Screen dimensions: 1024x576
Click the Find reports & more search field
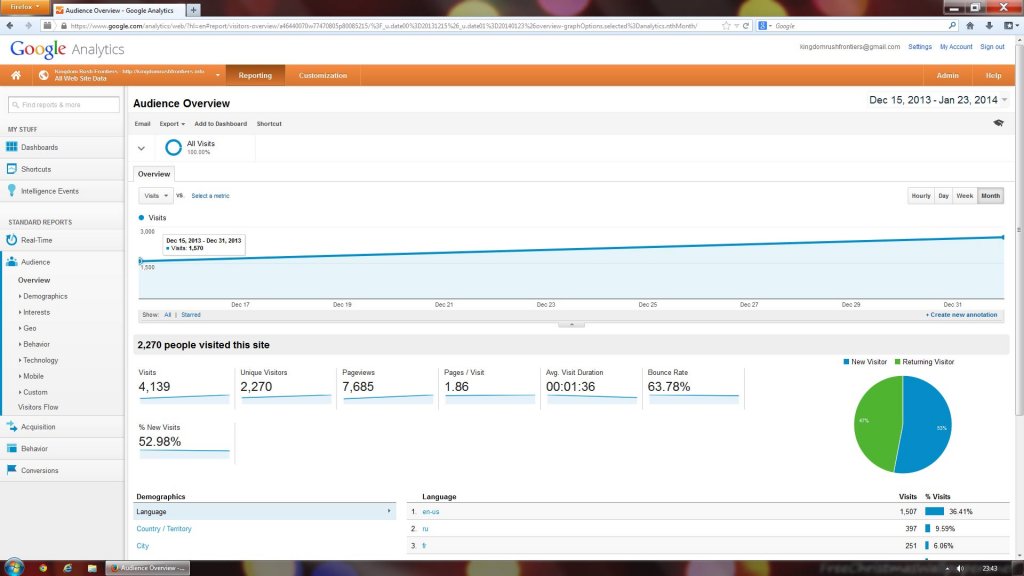64,104
